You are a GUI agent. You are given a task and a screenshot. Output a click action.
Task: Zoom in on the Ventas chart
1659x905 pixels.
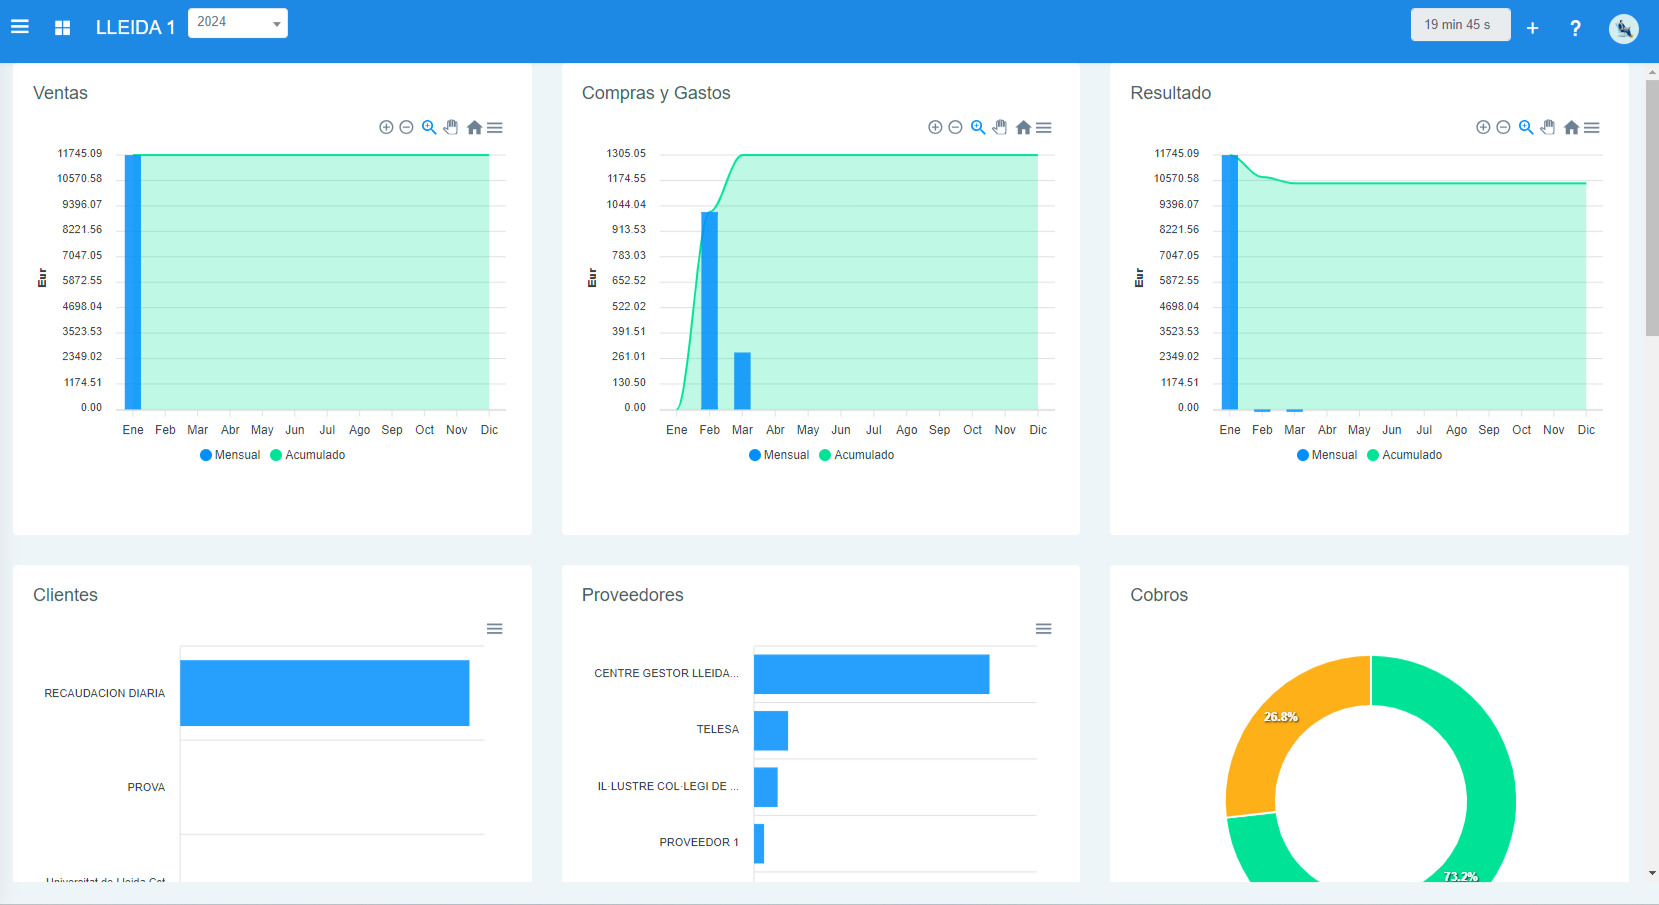[x=386, y=127]
